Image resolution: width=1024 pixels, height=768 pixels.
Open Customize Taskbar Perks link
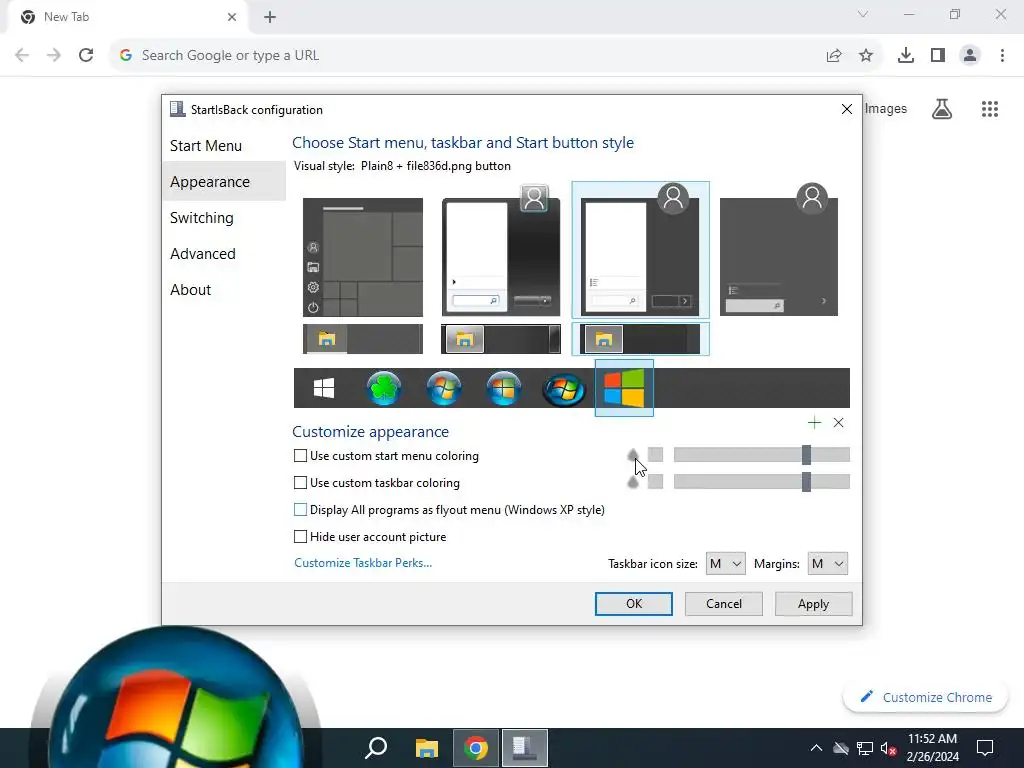click(x=363, y=563)
